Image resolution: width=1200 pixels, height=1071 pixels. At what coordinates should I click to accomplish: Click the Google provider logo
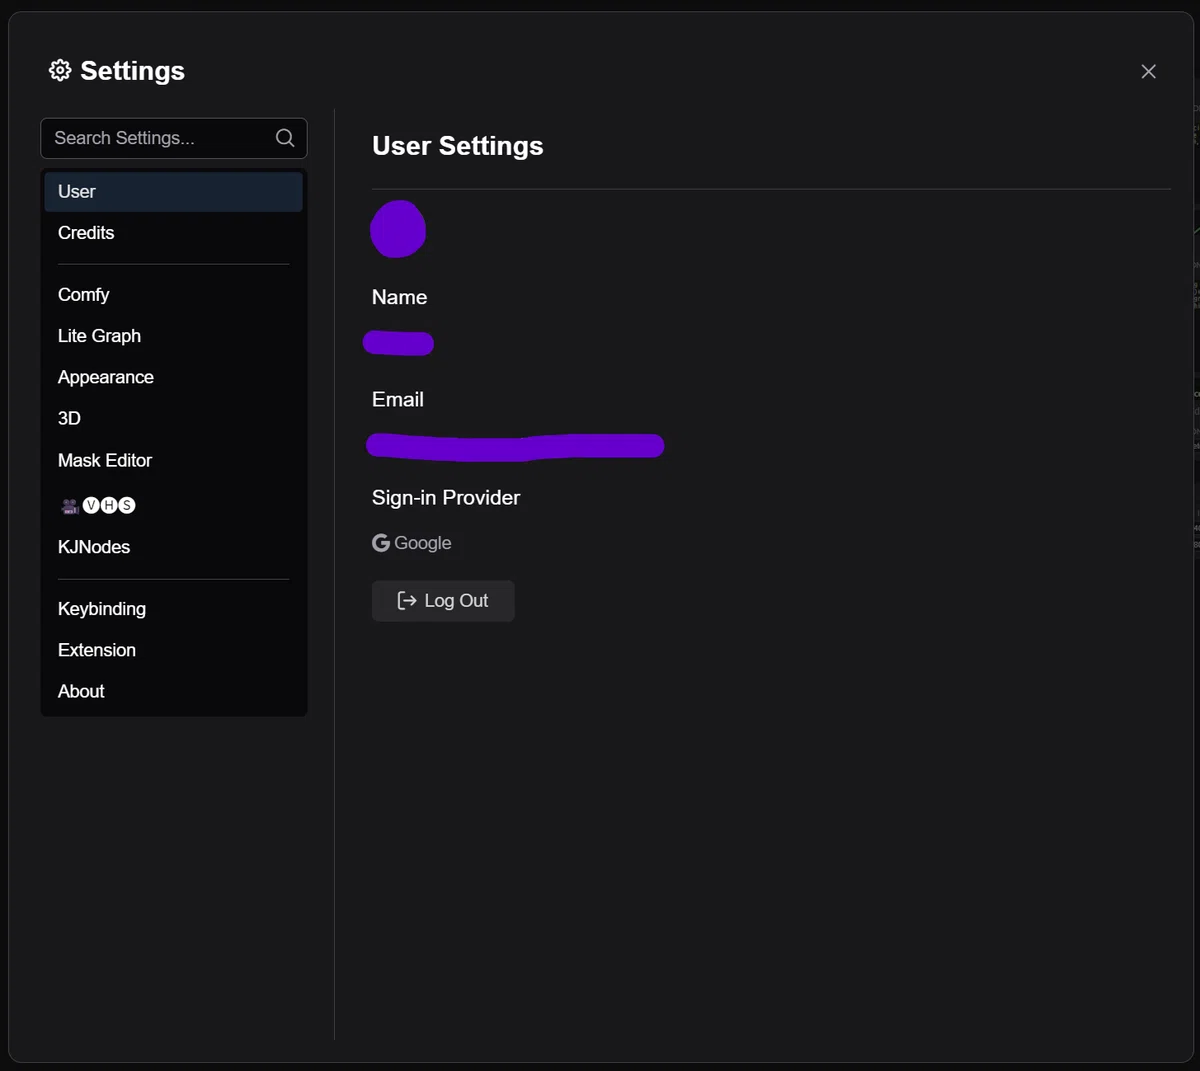click(381, 543)
